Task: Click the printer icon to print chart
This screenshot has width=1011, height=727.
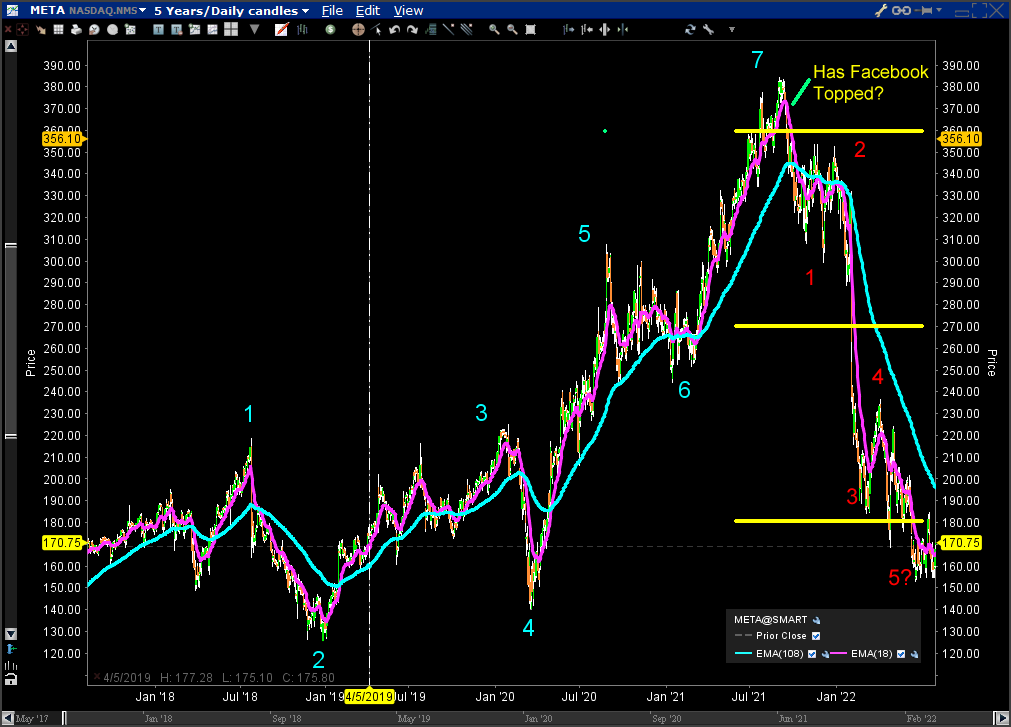Action: click(x=76, y=30)
